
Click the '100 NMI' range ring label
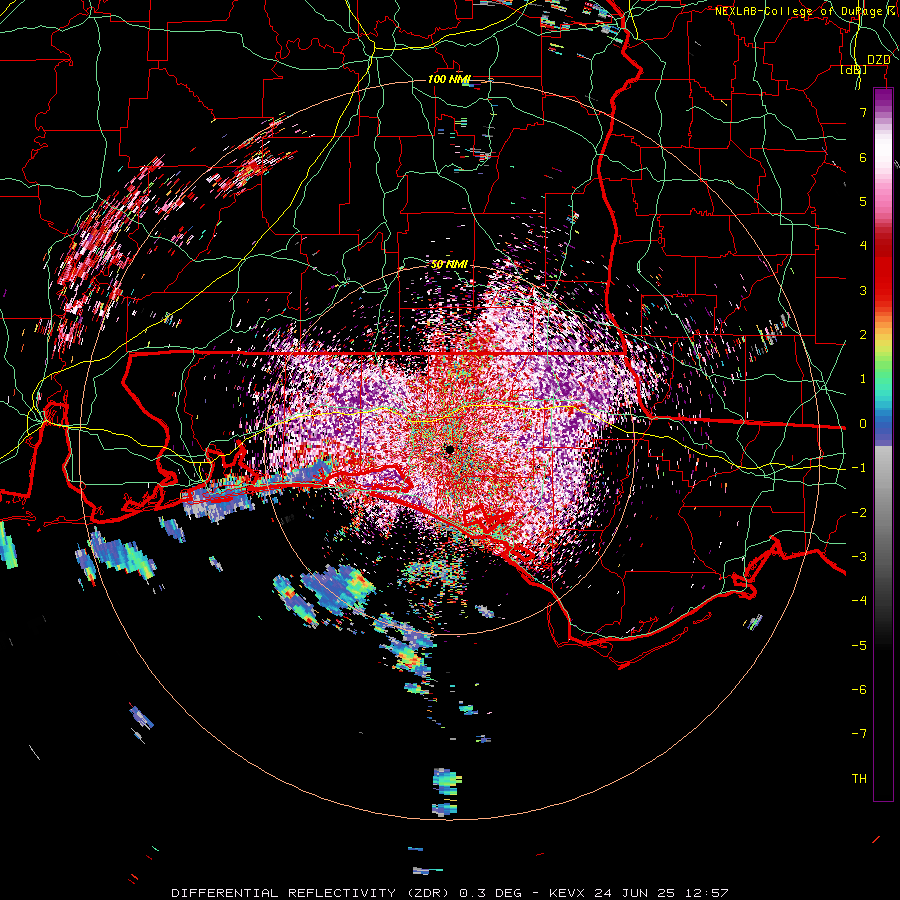[449, 79]
